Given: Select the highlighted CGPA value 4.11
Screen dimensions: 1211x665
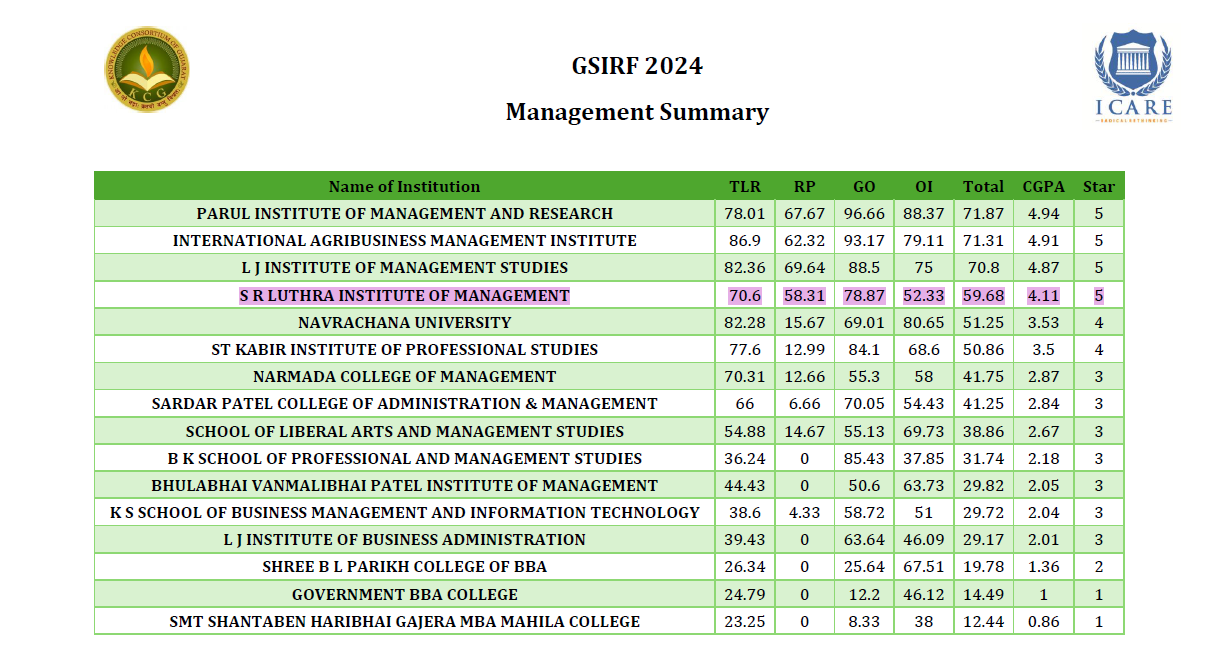Looking at the screenshot, I should point(1043,295).
